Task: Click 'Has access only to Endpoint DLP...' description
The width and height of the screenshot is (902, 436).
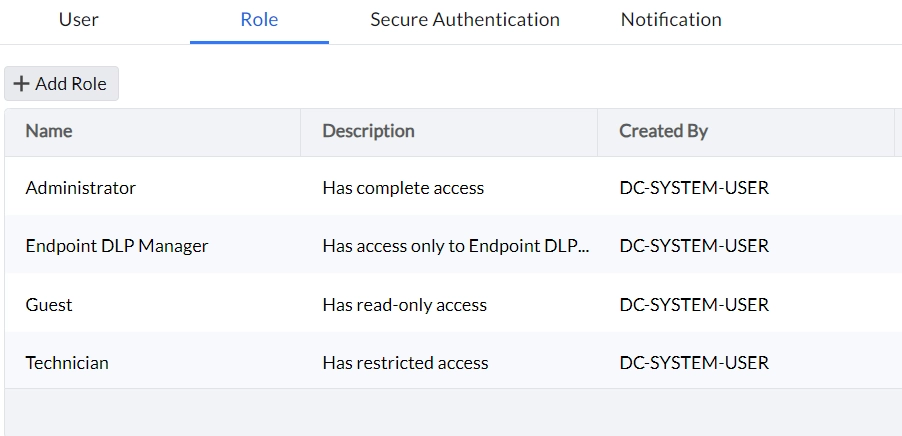Action: [x=456, y=246]
